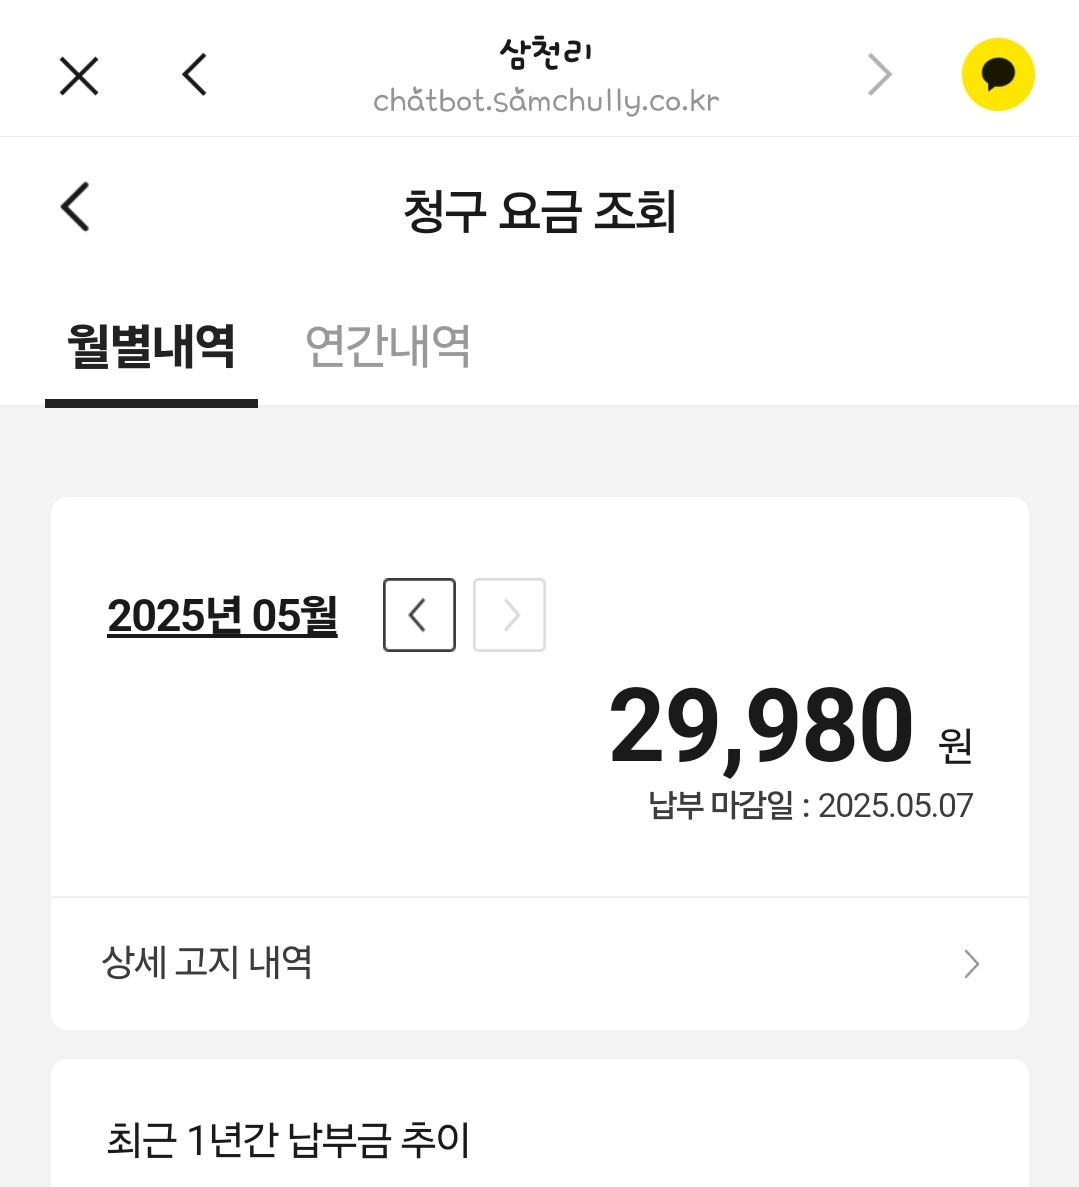
Task: Switch to the 연간내역 tab
Action: tap(388, 347)
